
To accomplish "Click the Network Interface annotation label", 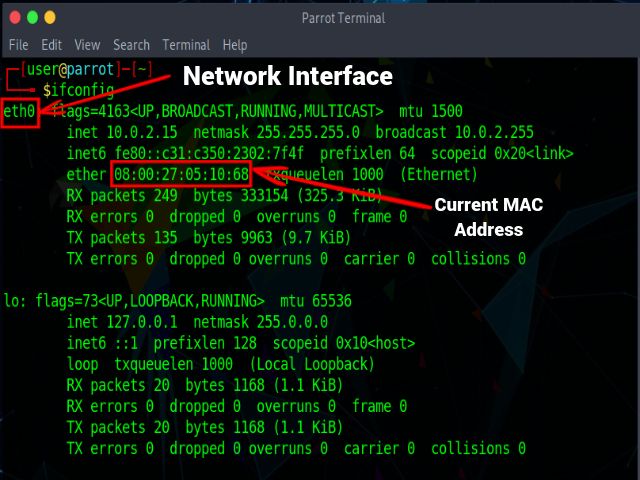I will click(287, 76).
